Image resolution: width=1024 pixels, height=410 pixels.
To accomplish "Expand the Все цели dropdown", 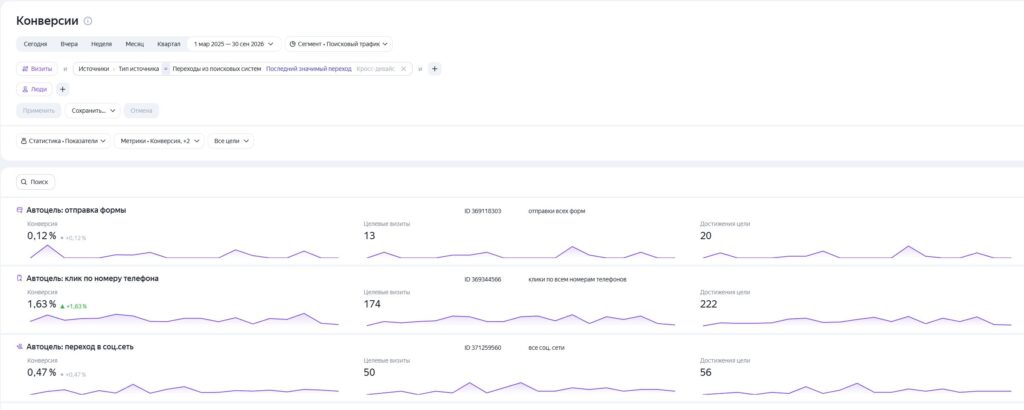I will pyautogui.click(x=231, y=141).
